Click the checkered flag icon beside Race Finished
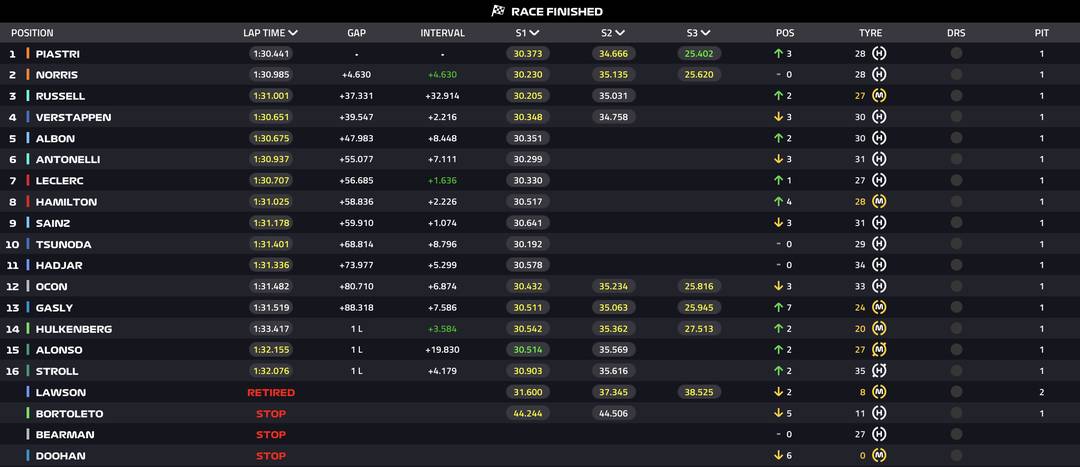The height and width of the screenshot is (467, 1080). point(497,11)
